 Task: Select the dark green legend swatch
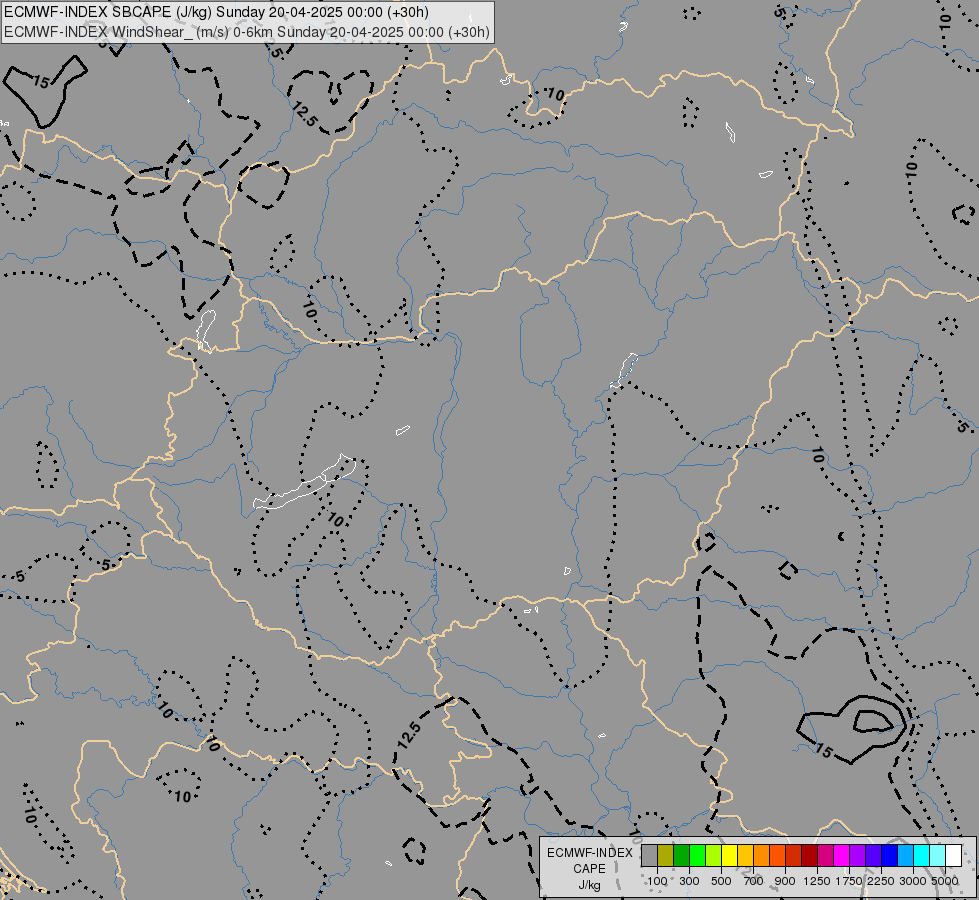pyautogui.click(x=681, y=856)
